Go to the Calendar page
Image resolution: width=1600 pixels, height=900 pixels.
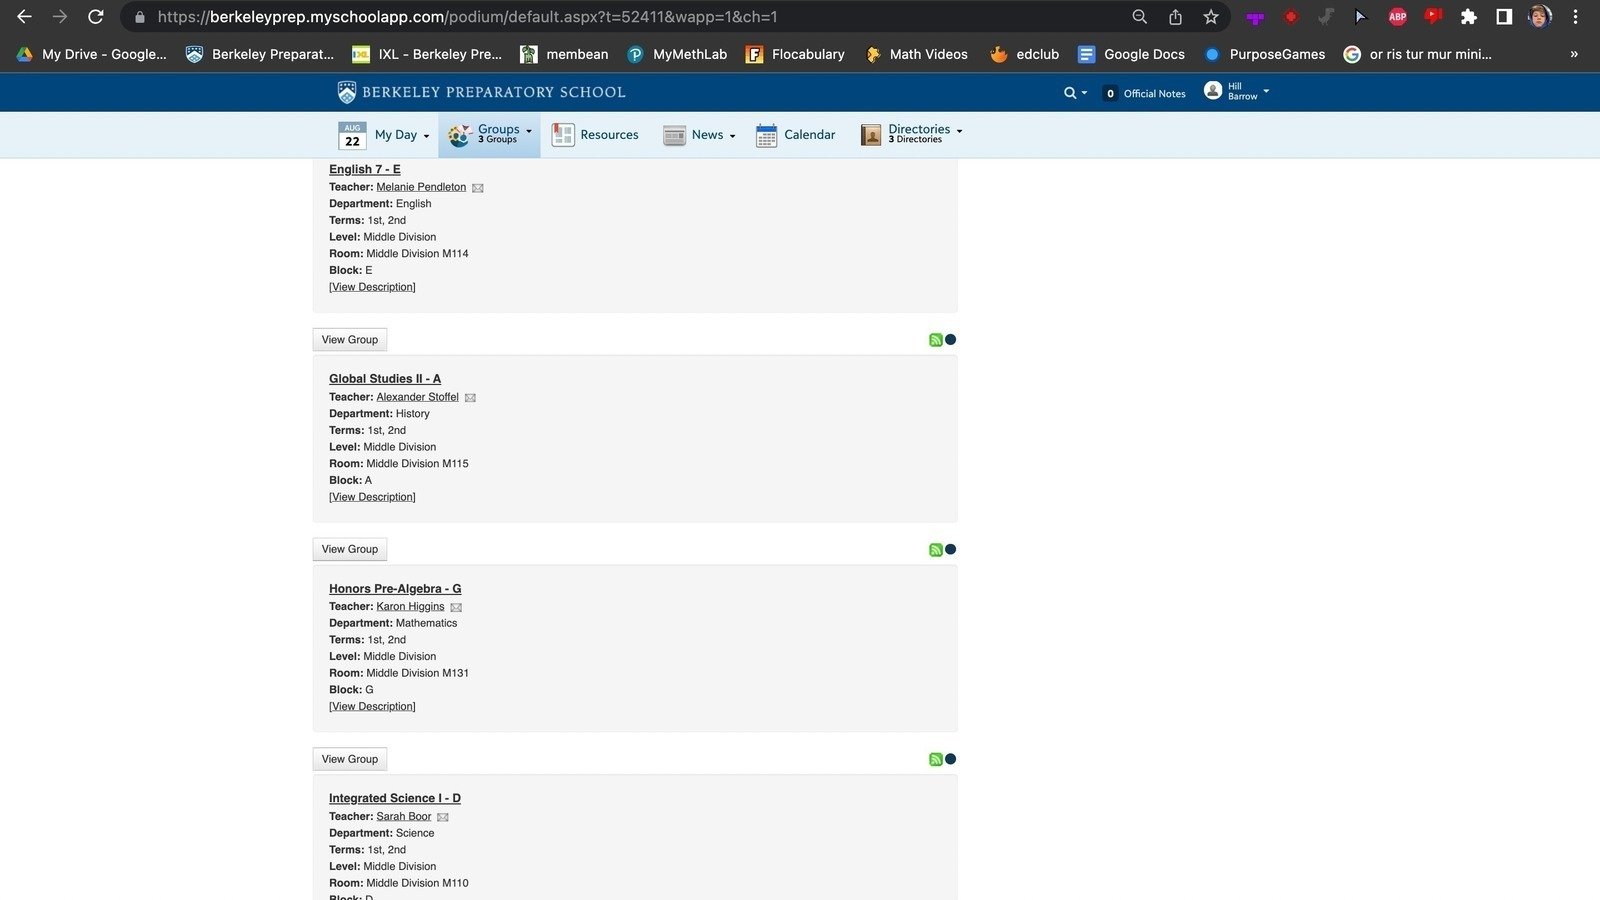[796, 135]
